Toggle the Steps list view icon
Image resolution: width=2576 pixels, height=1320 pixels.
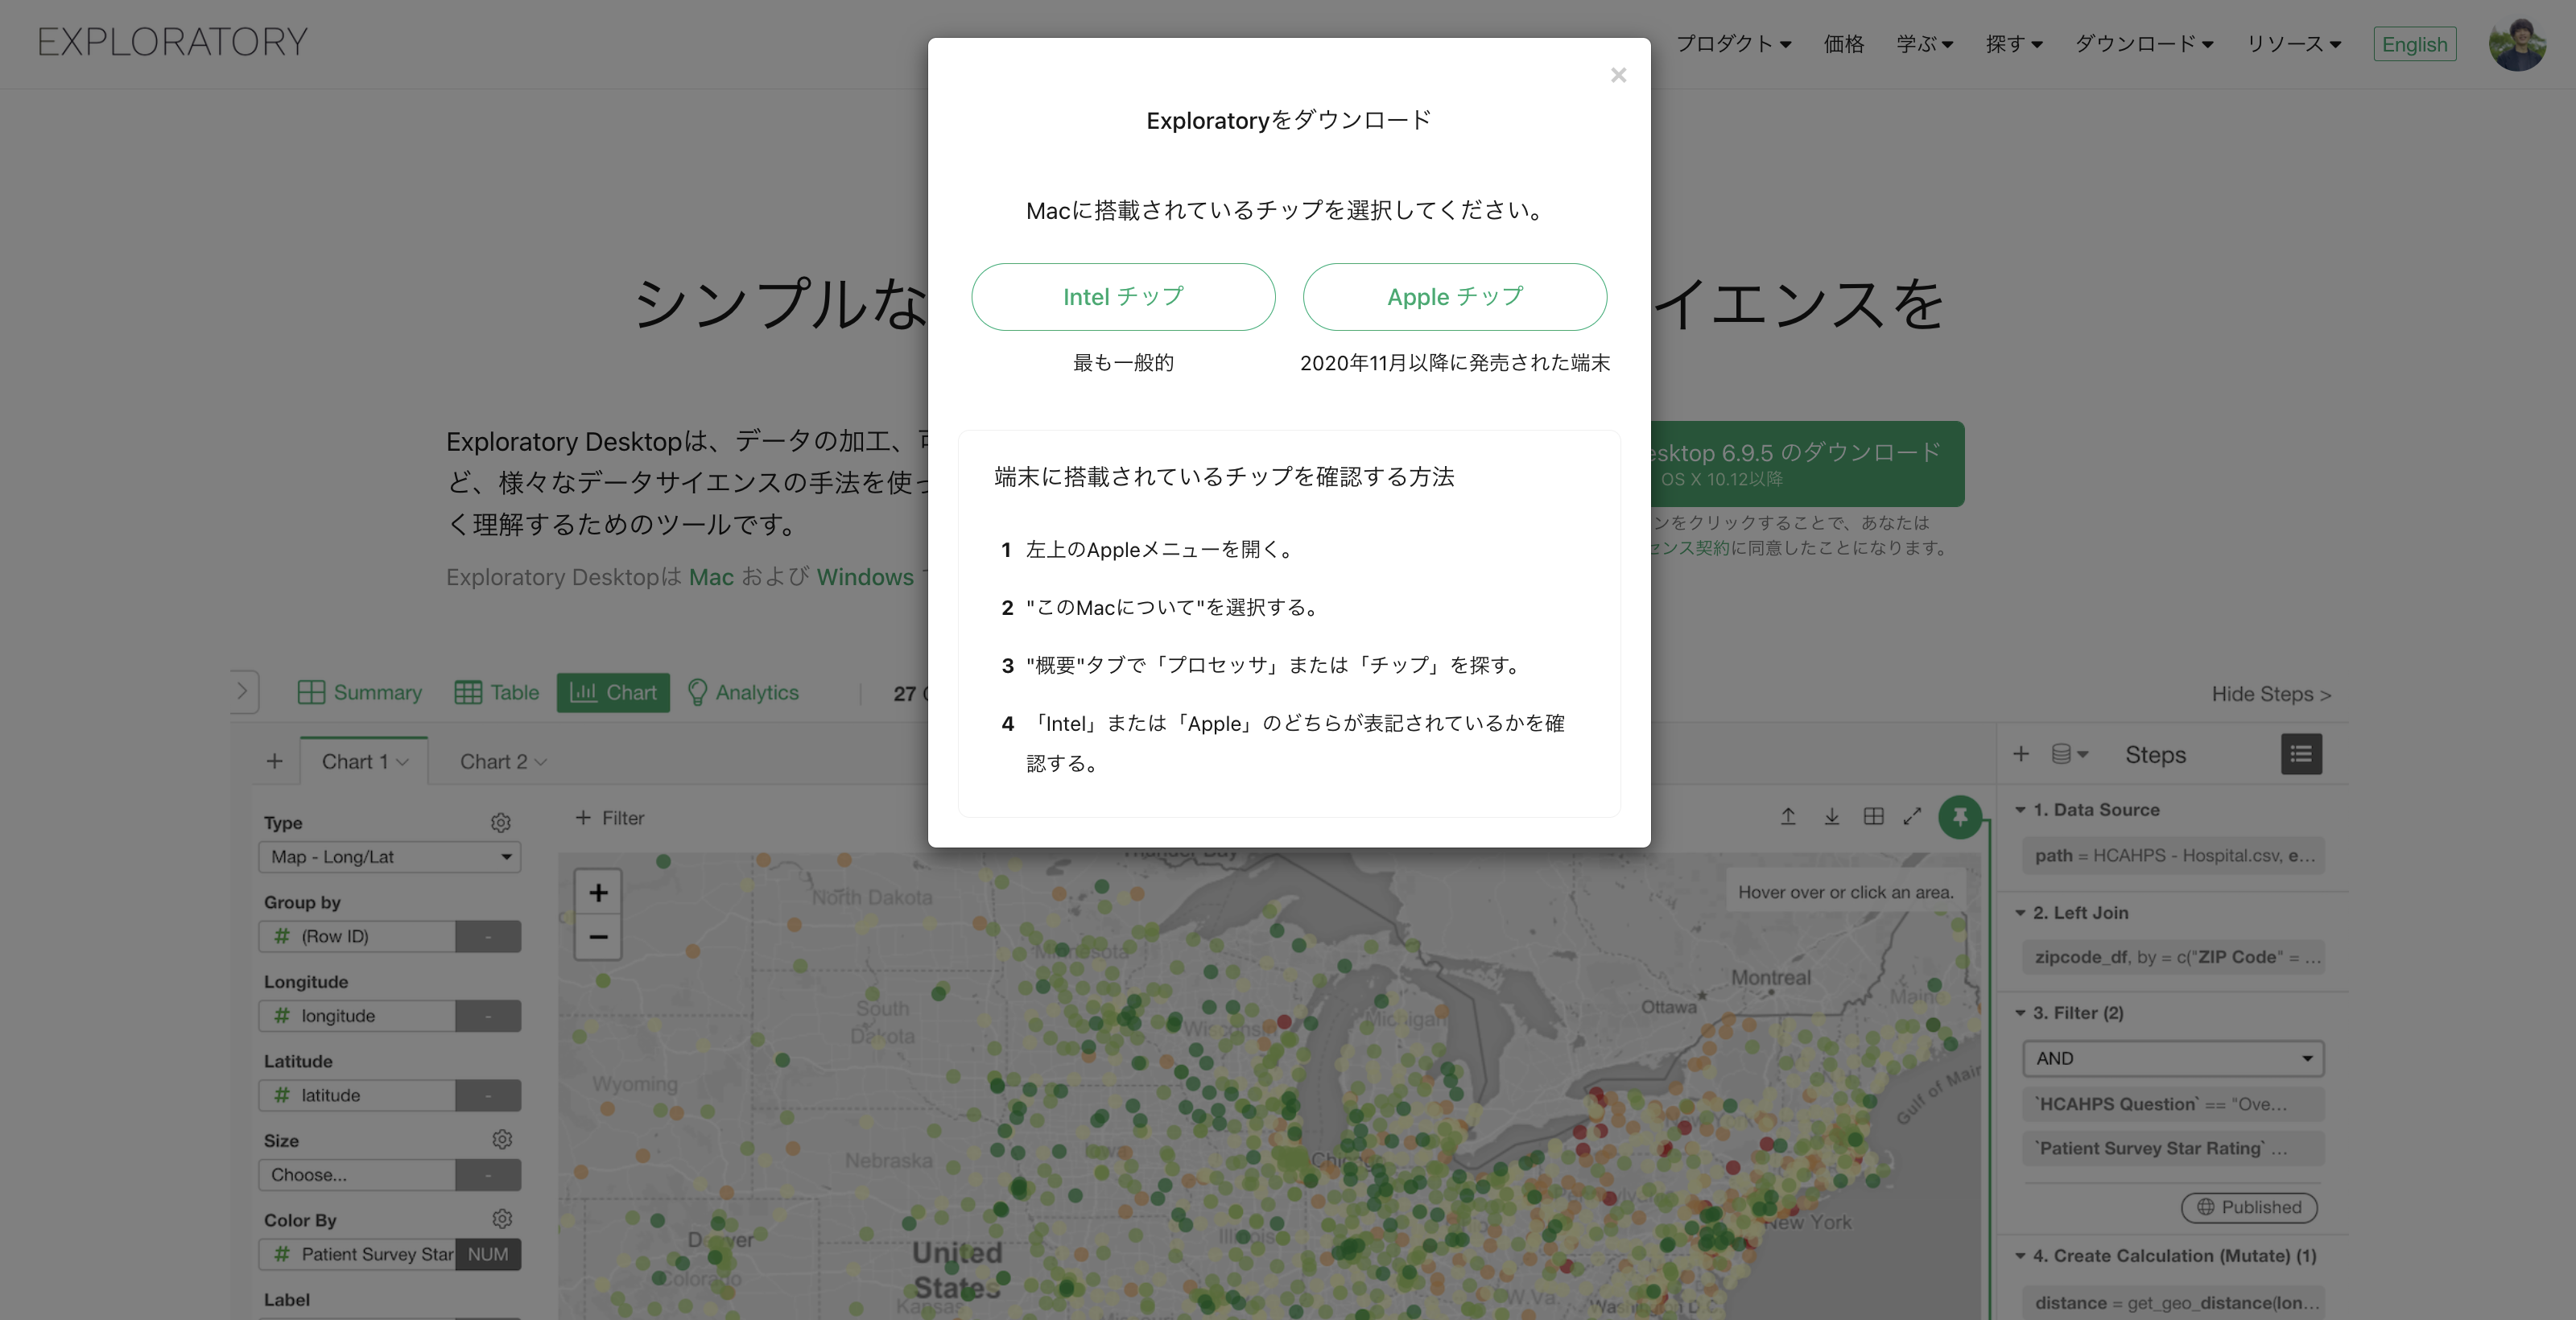[2301, 754]
